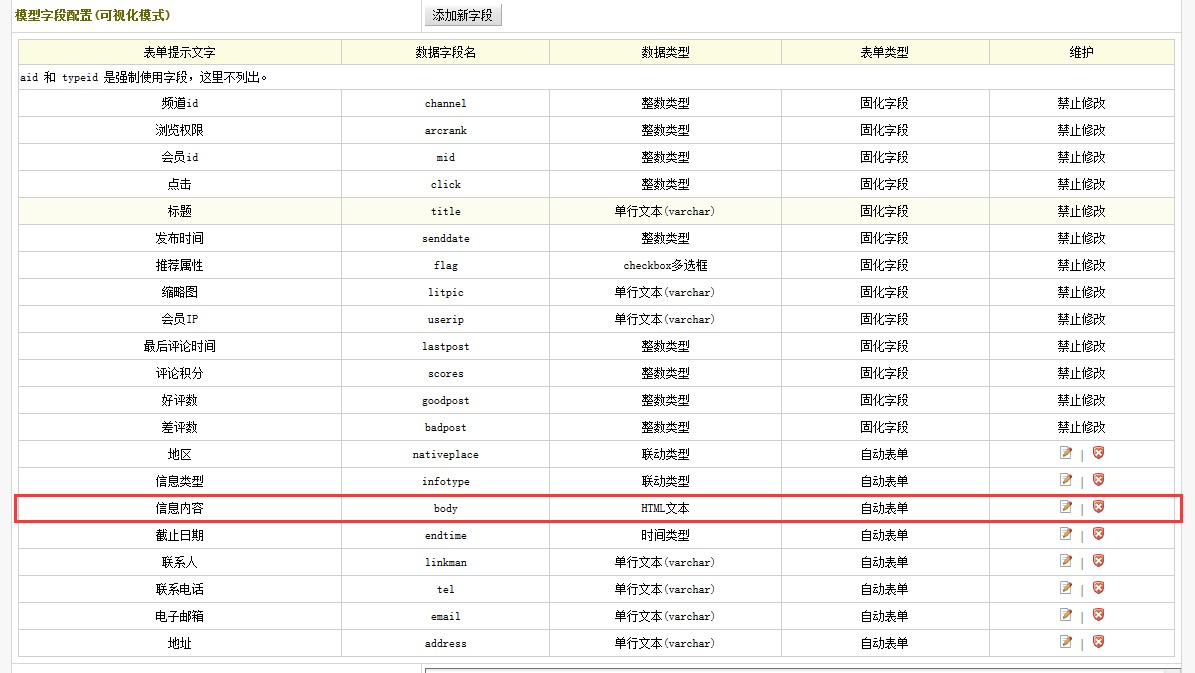Click the body field name
This screenshot has width=1195, height=673.
446,508
